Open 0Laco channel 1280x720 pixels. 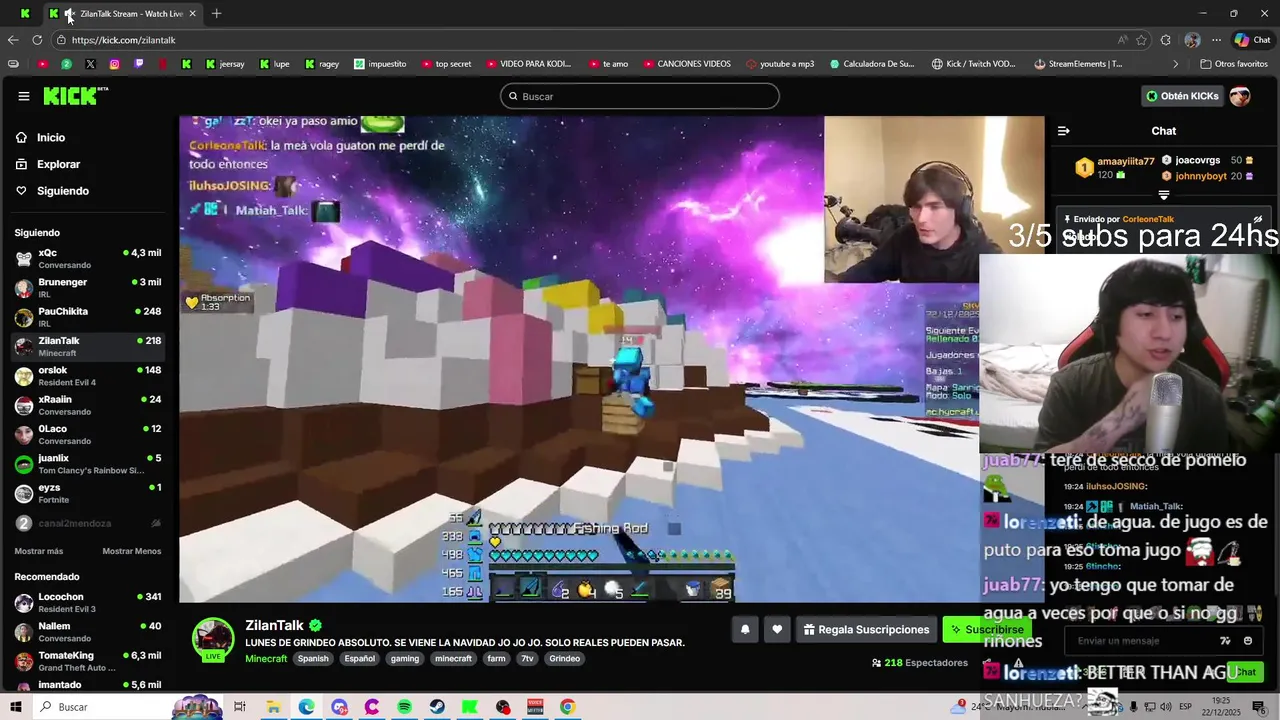(x=88, y=434)
